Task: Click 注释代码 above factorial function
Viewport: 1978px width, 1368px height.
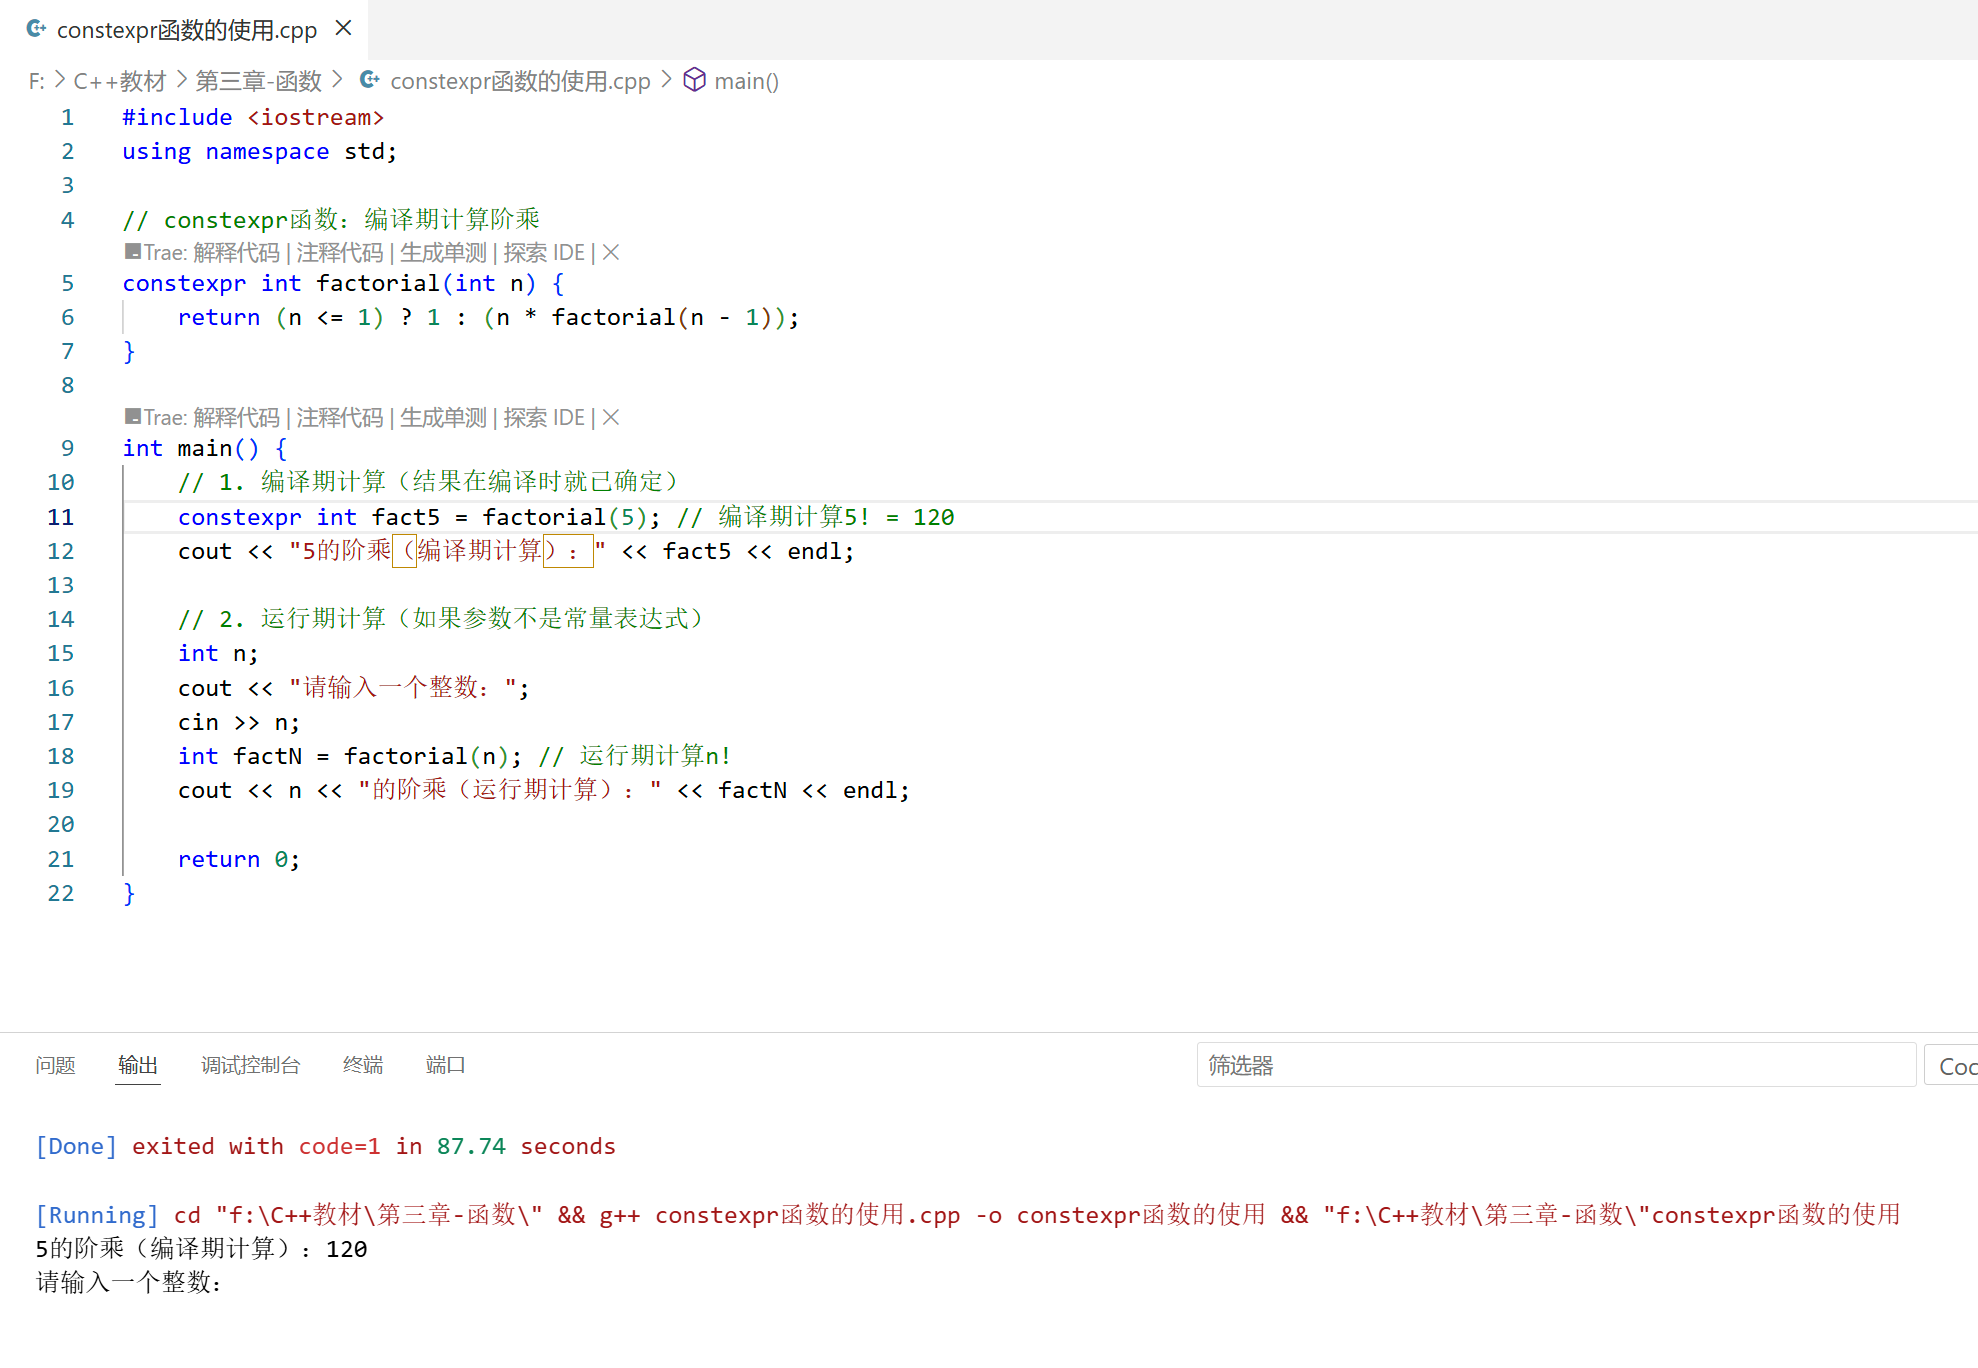Action: tap(339, 252)
